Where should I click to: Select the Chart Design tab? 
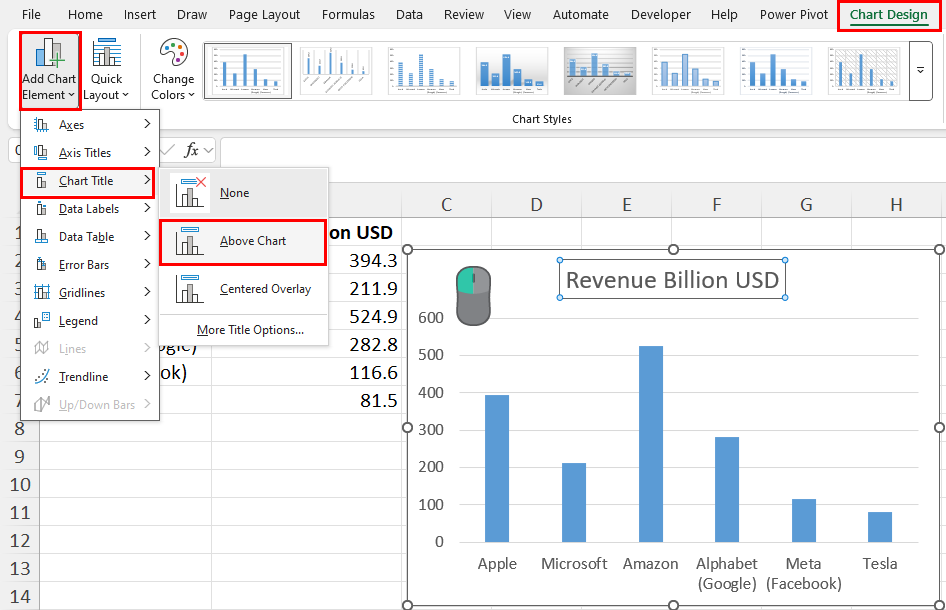click(x=889, y=14)
